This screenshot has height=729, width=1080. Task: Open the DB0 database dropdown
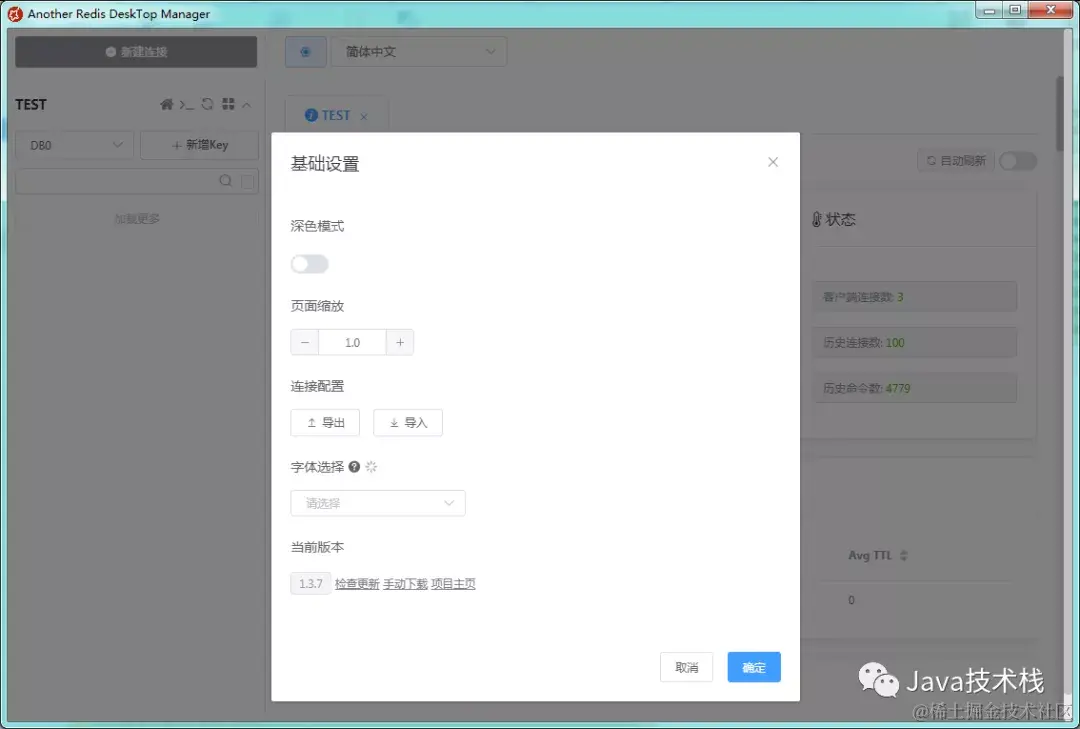click(74, 144)
